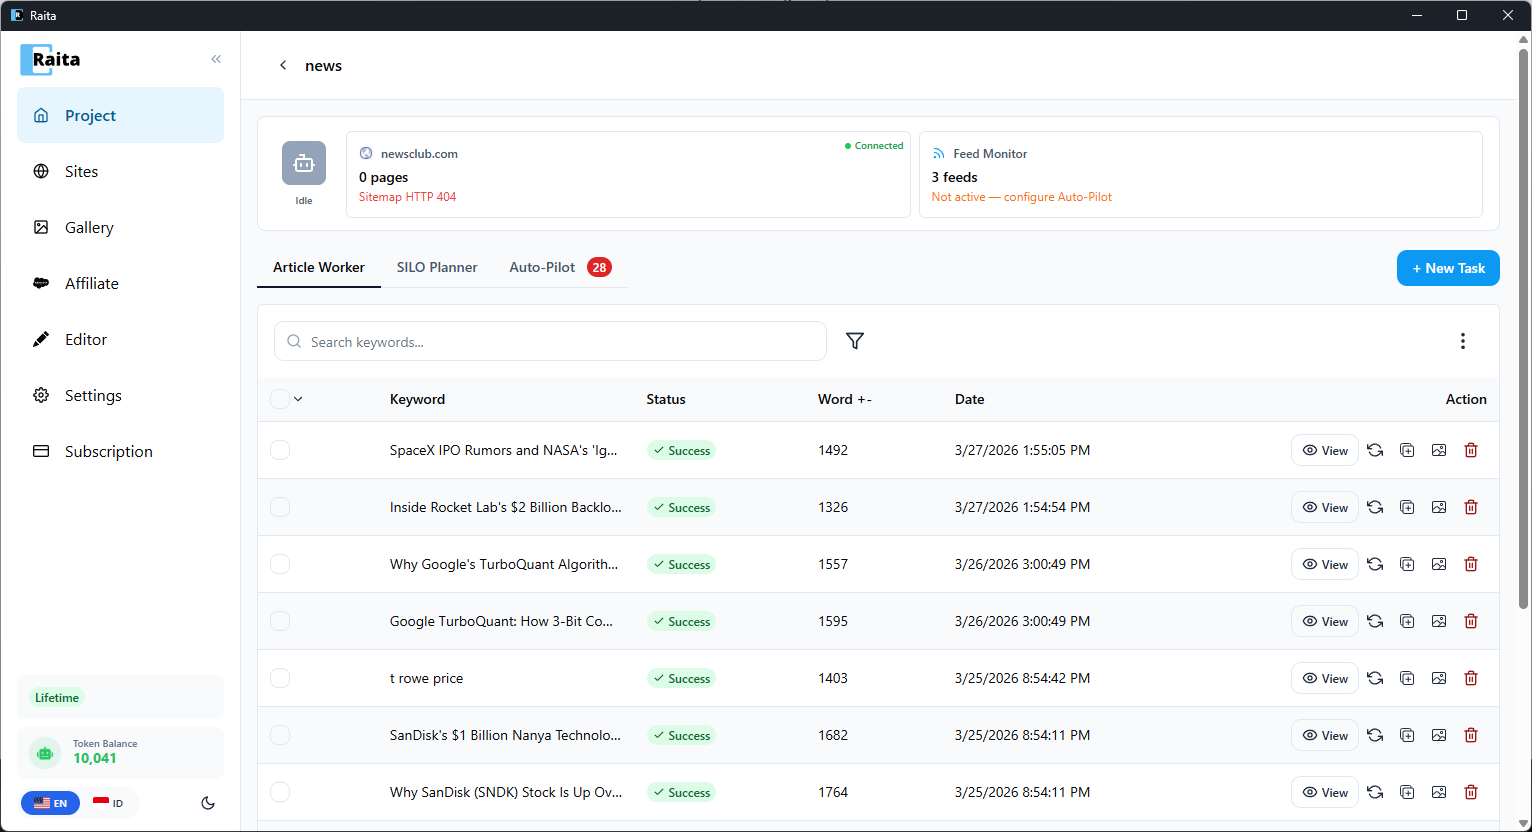This screenshot has width=1532, height=832.
Task: Toggle dark mode moon icon
Action: [208, 803]
